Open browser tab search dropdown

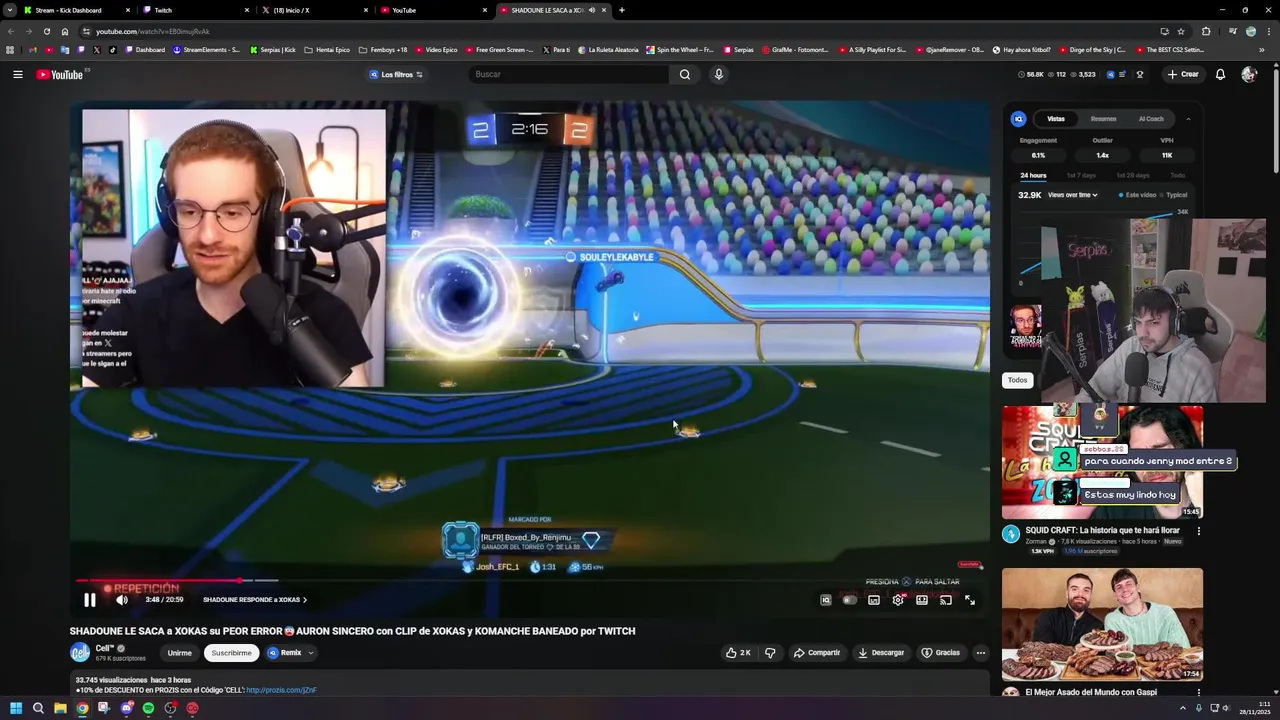[10, 10]
